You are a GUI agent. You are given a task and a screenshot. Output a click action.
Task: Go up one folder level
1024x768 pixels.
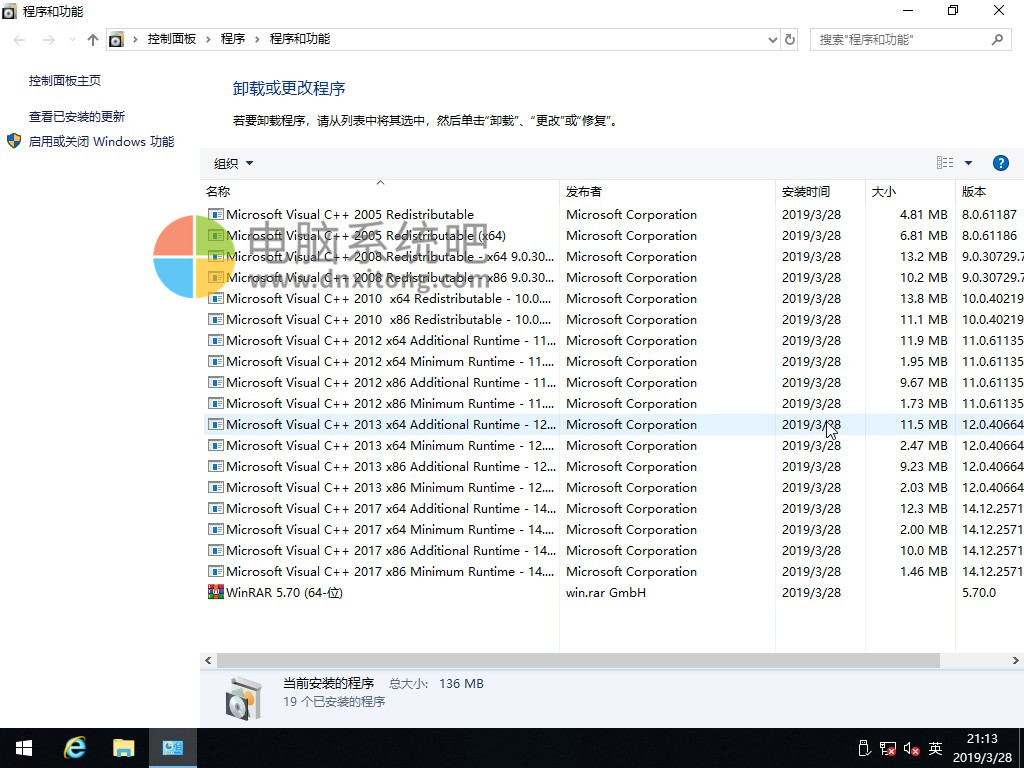93,40
